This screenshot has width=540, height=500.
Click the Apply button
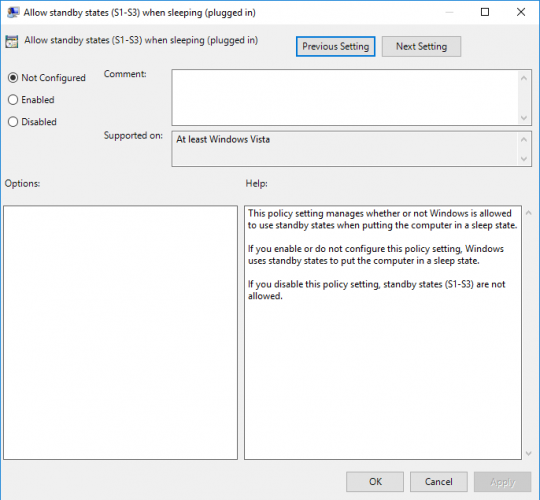[502, 481]
